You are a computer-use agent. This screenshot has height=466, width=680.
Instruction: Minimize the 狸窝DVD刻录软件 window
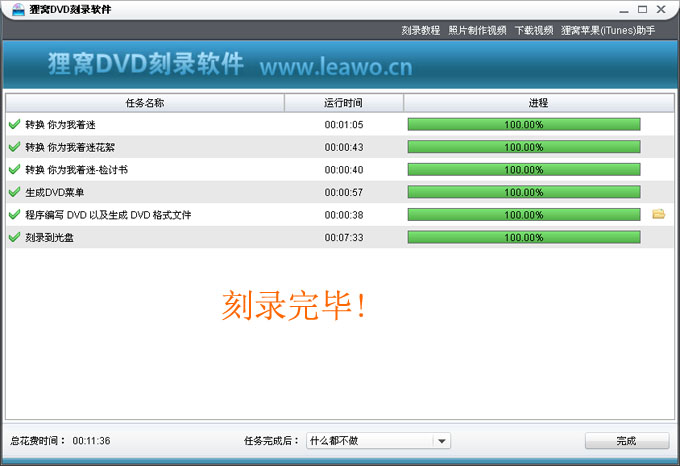pos(624,10)
